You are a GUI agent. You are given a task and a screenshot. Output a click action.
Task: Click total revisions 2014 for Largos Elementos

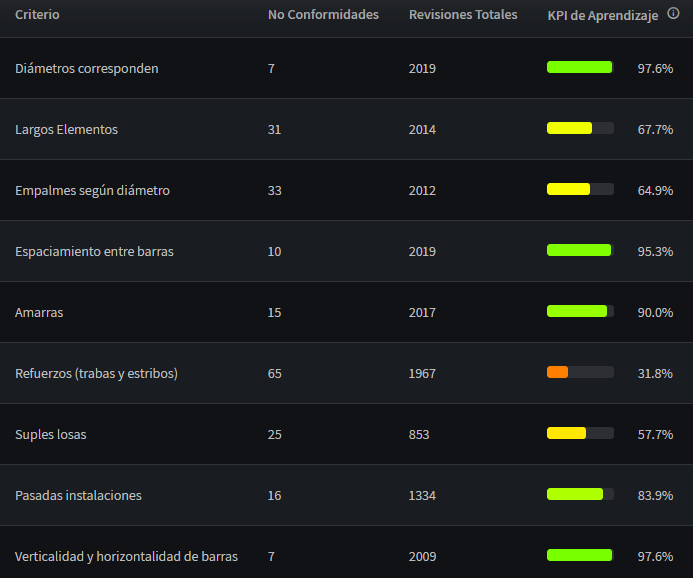pos(422,129)
